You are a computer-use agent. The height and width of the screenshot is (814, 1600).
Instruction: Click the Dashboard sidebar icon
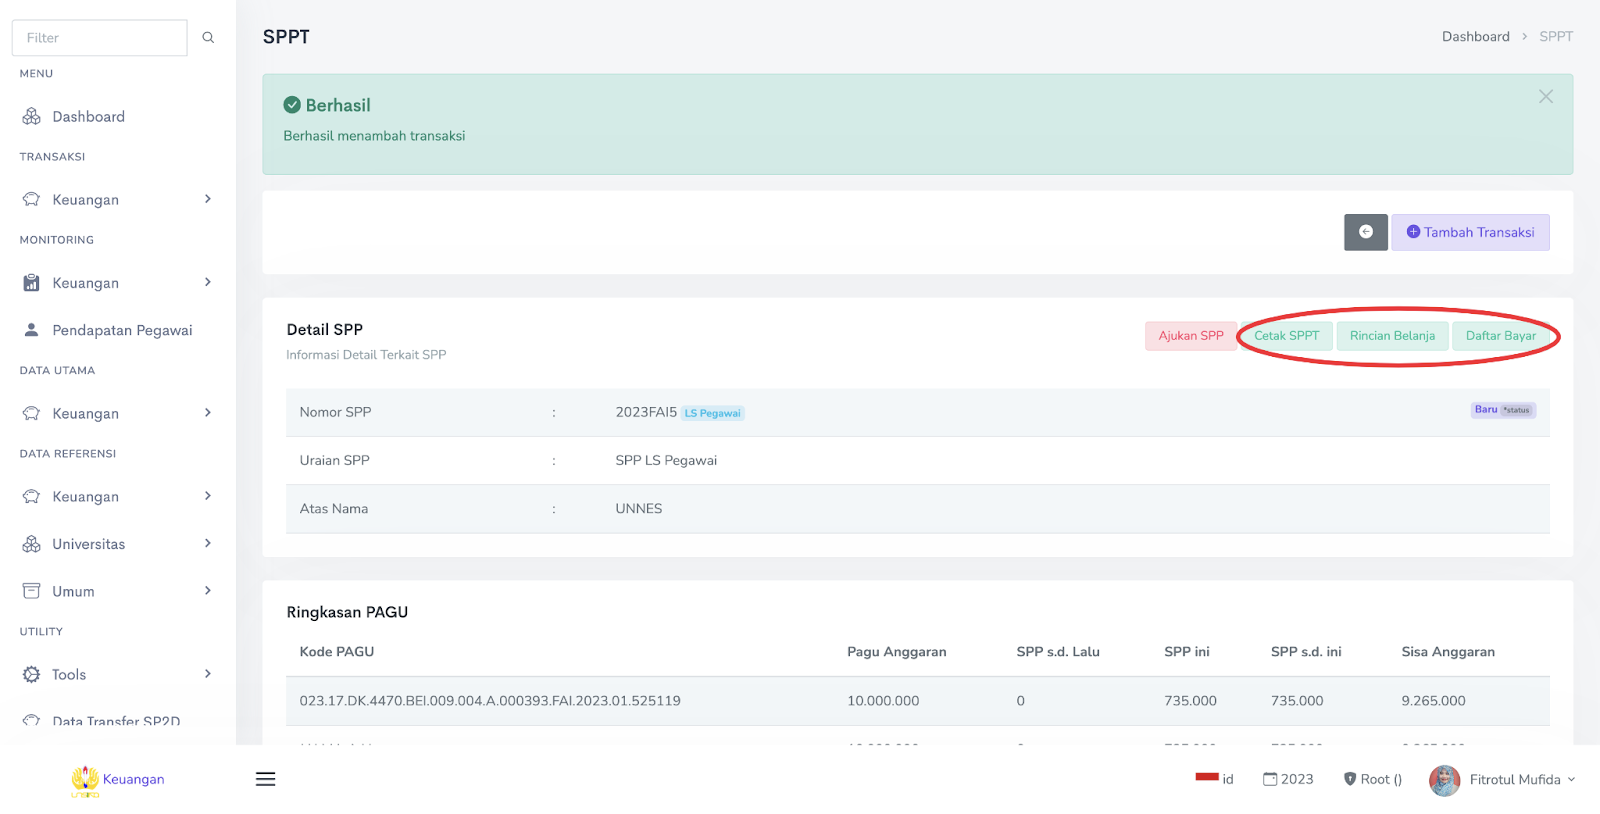pos(32,117)
